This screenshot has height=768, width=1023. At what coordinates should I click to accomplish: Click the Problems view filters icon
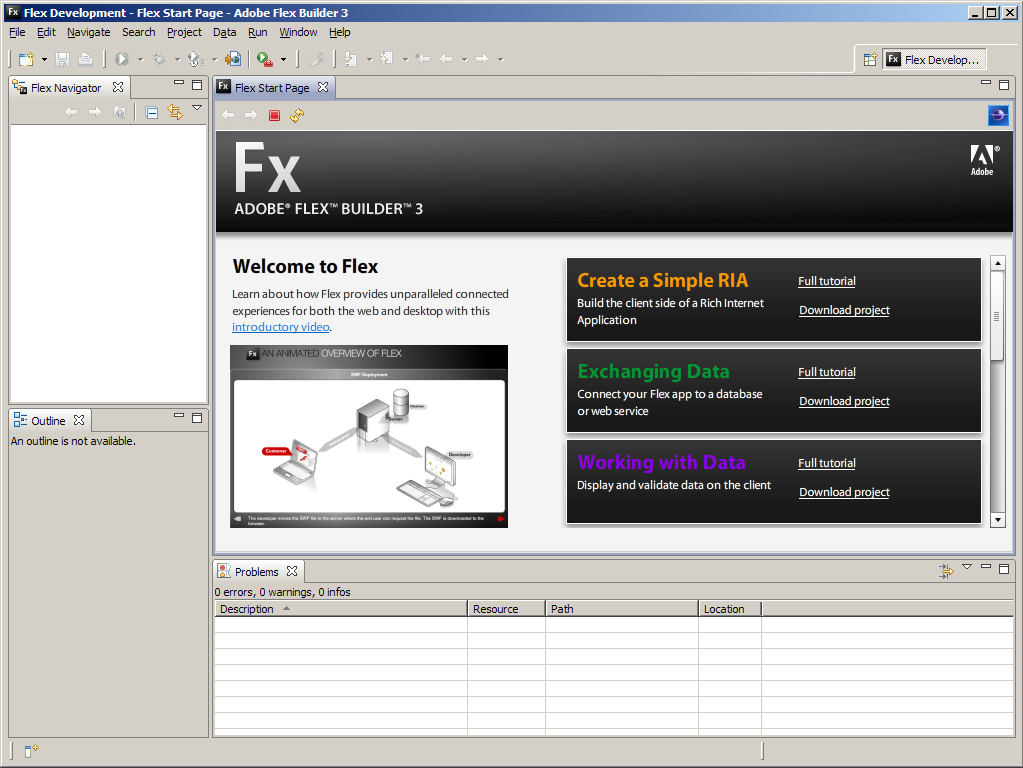coord(946,572)
